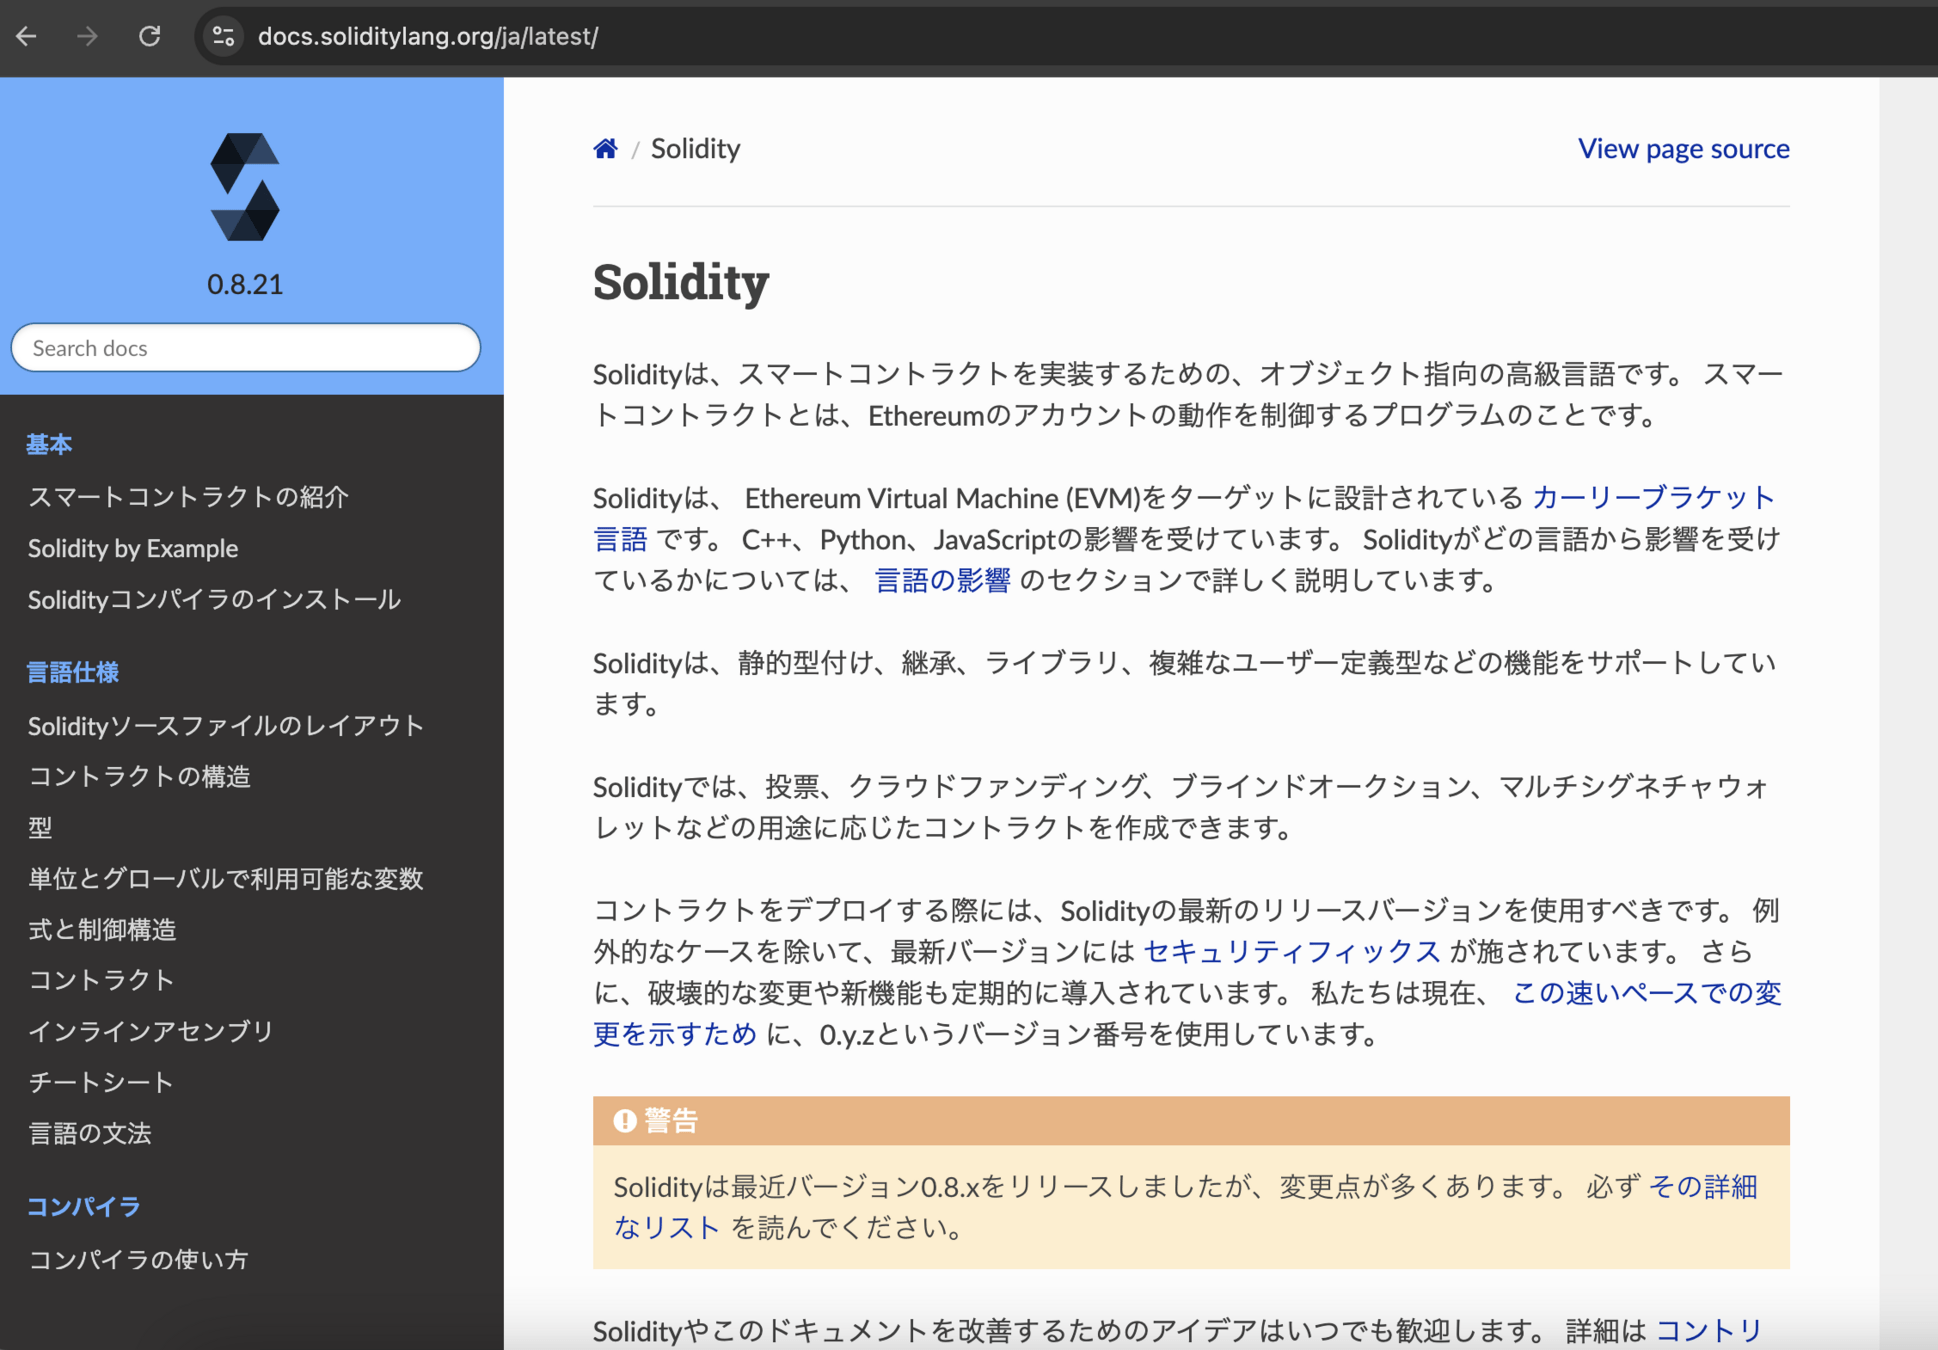Click the URL address bar text
Viewport: 1938px width, 1350px height.
tap(428, 37)
